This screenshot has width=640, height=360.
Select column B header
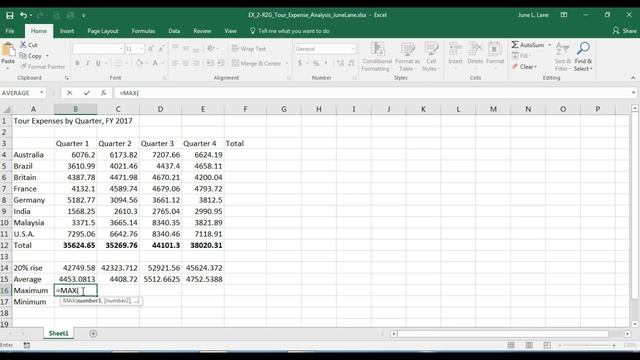coord(76,109)
